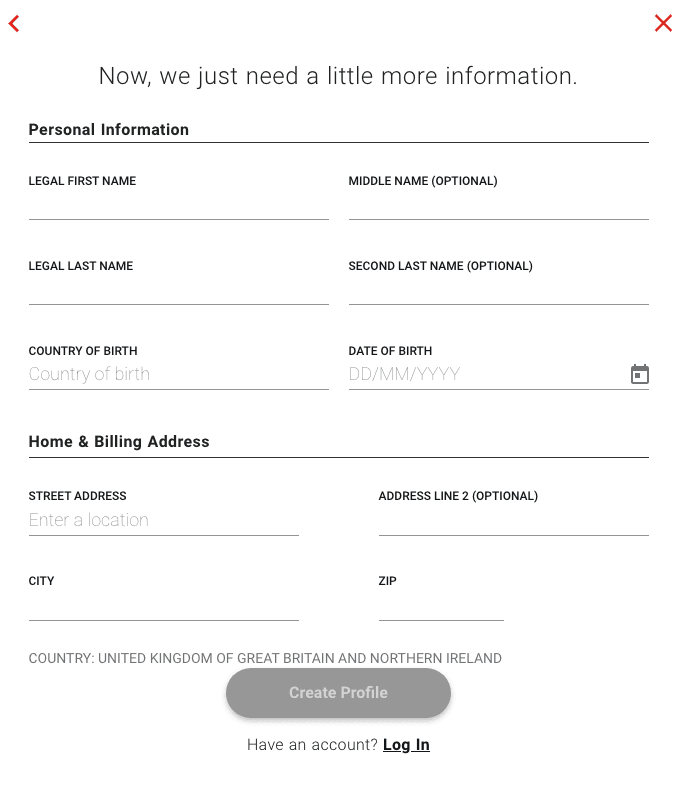The width and height of the screenshot is (684, 785).
Task: Click the Home & Billing Address heading
Action: pyautogui.click(x=119, y=442)
